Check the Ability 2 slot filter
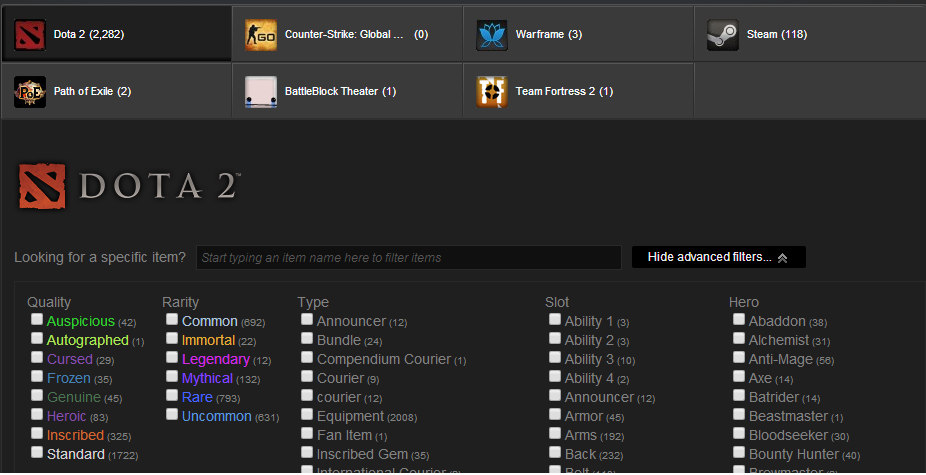Screen dimensions: 926x475 click(x=555, y=339)
